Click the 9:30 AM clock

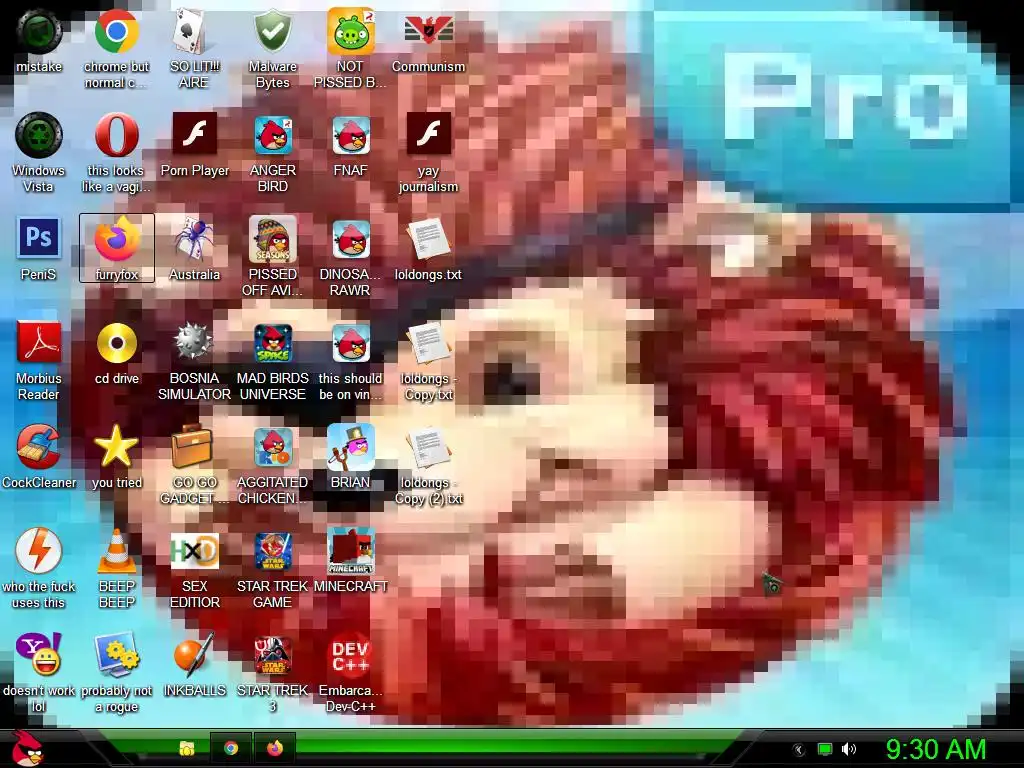(935, 749)
